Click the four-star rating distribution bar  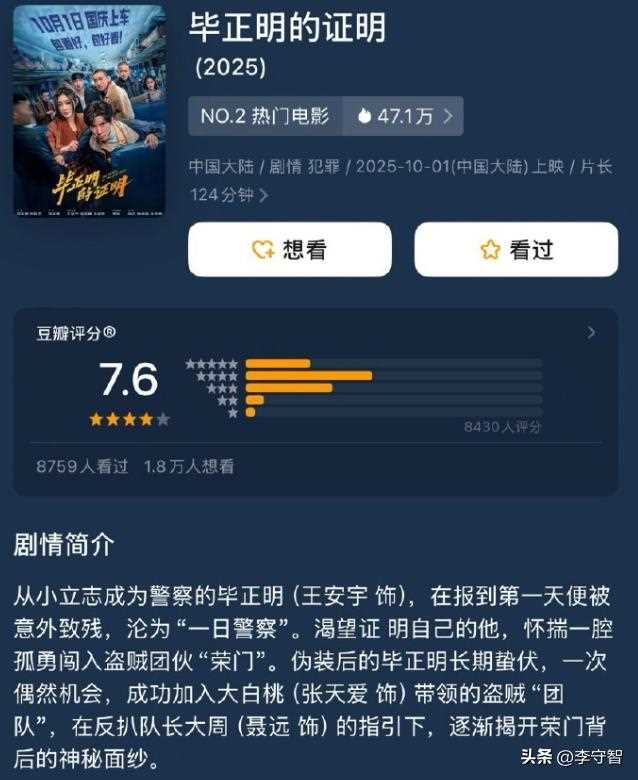[x=393, y=376]
